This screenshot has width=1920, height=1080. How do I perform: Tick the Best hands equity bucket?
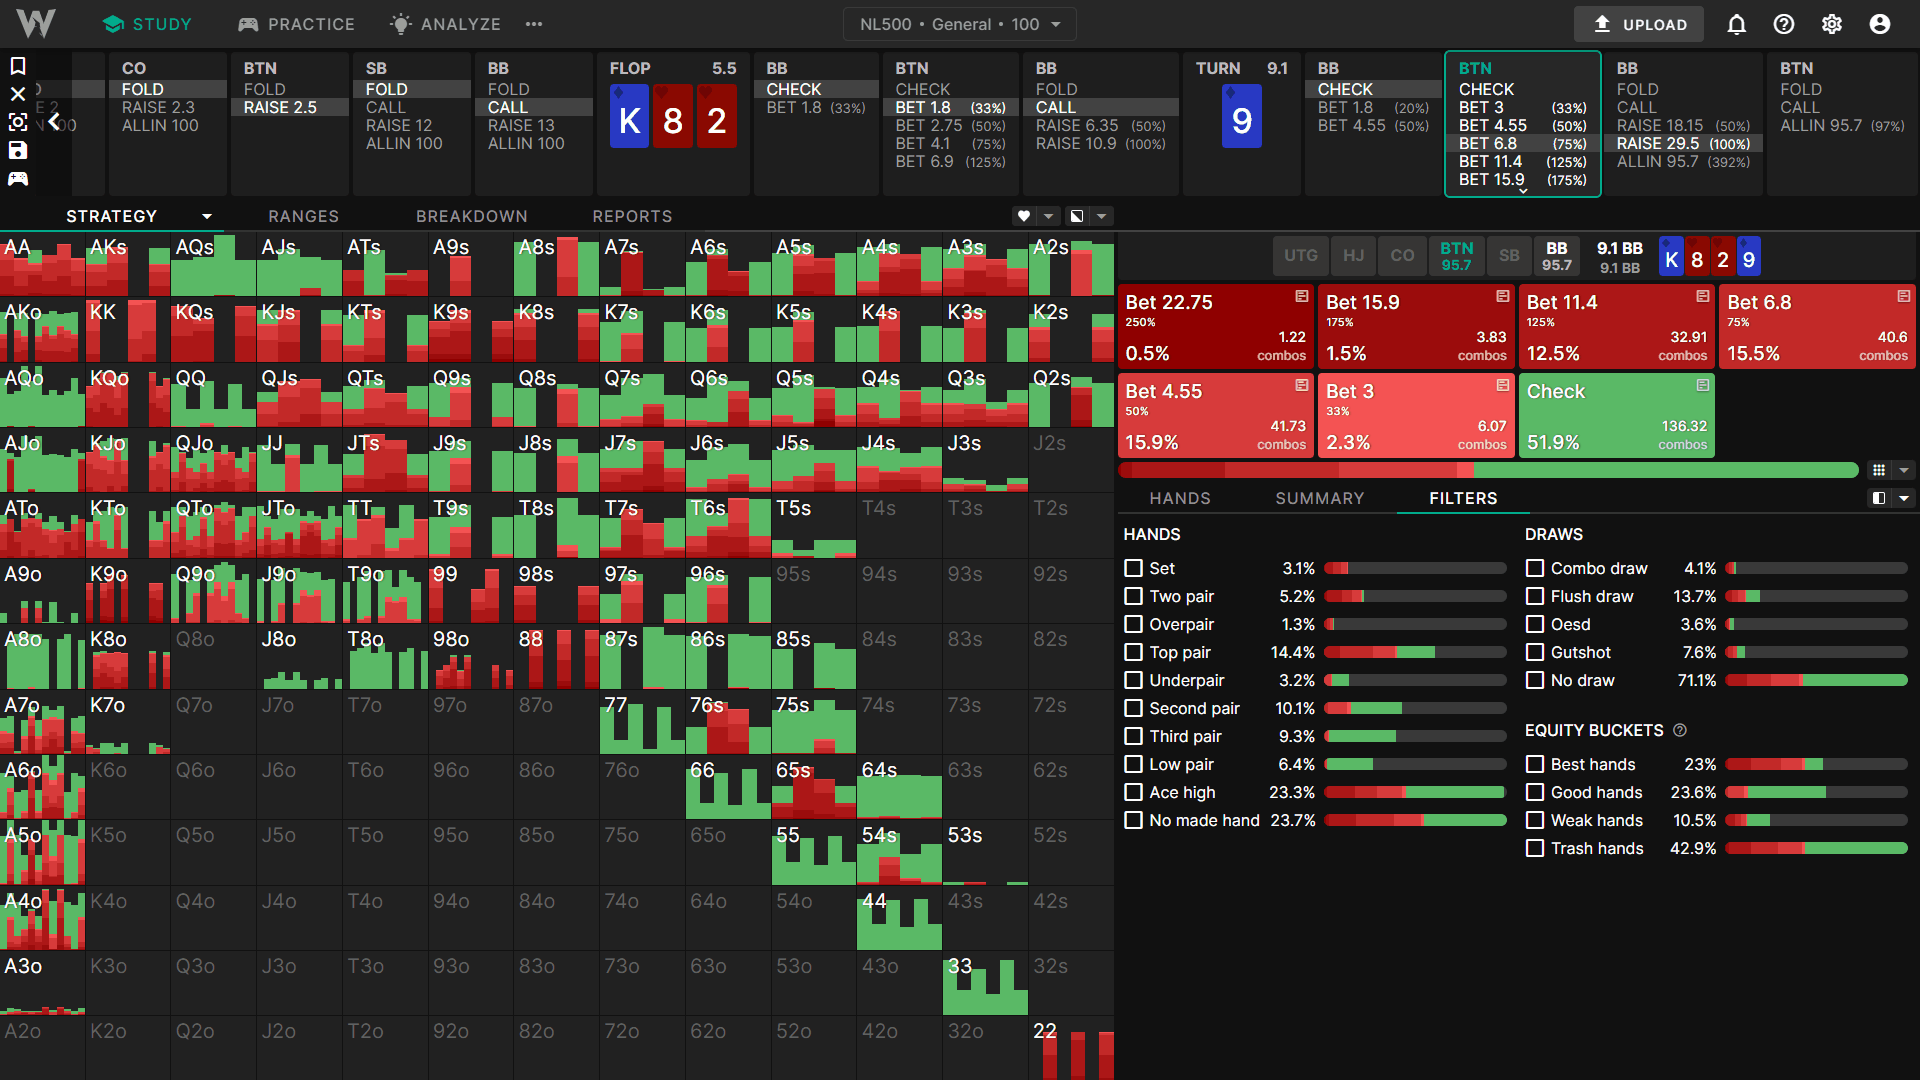click(x=1535, y=764)
